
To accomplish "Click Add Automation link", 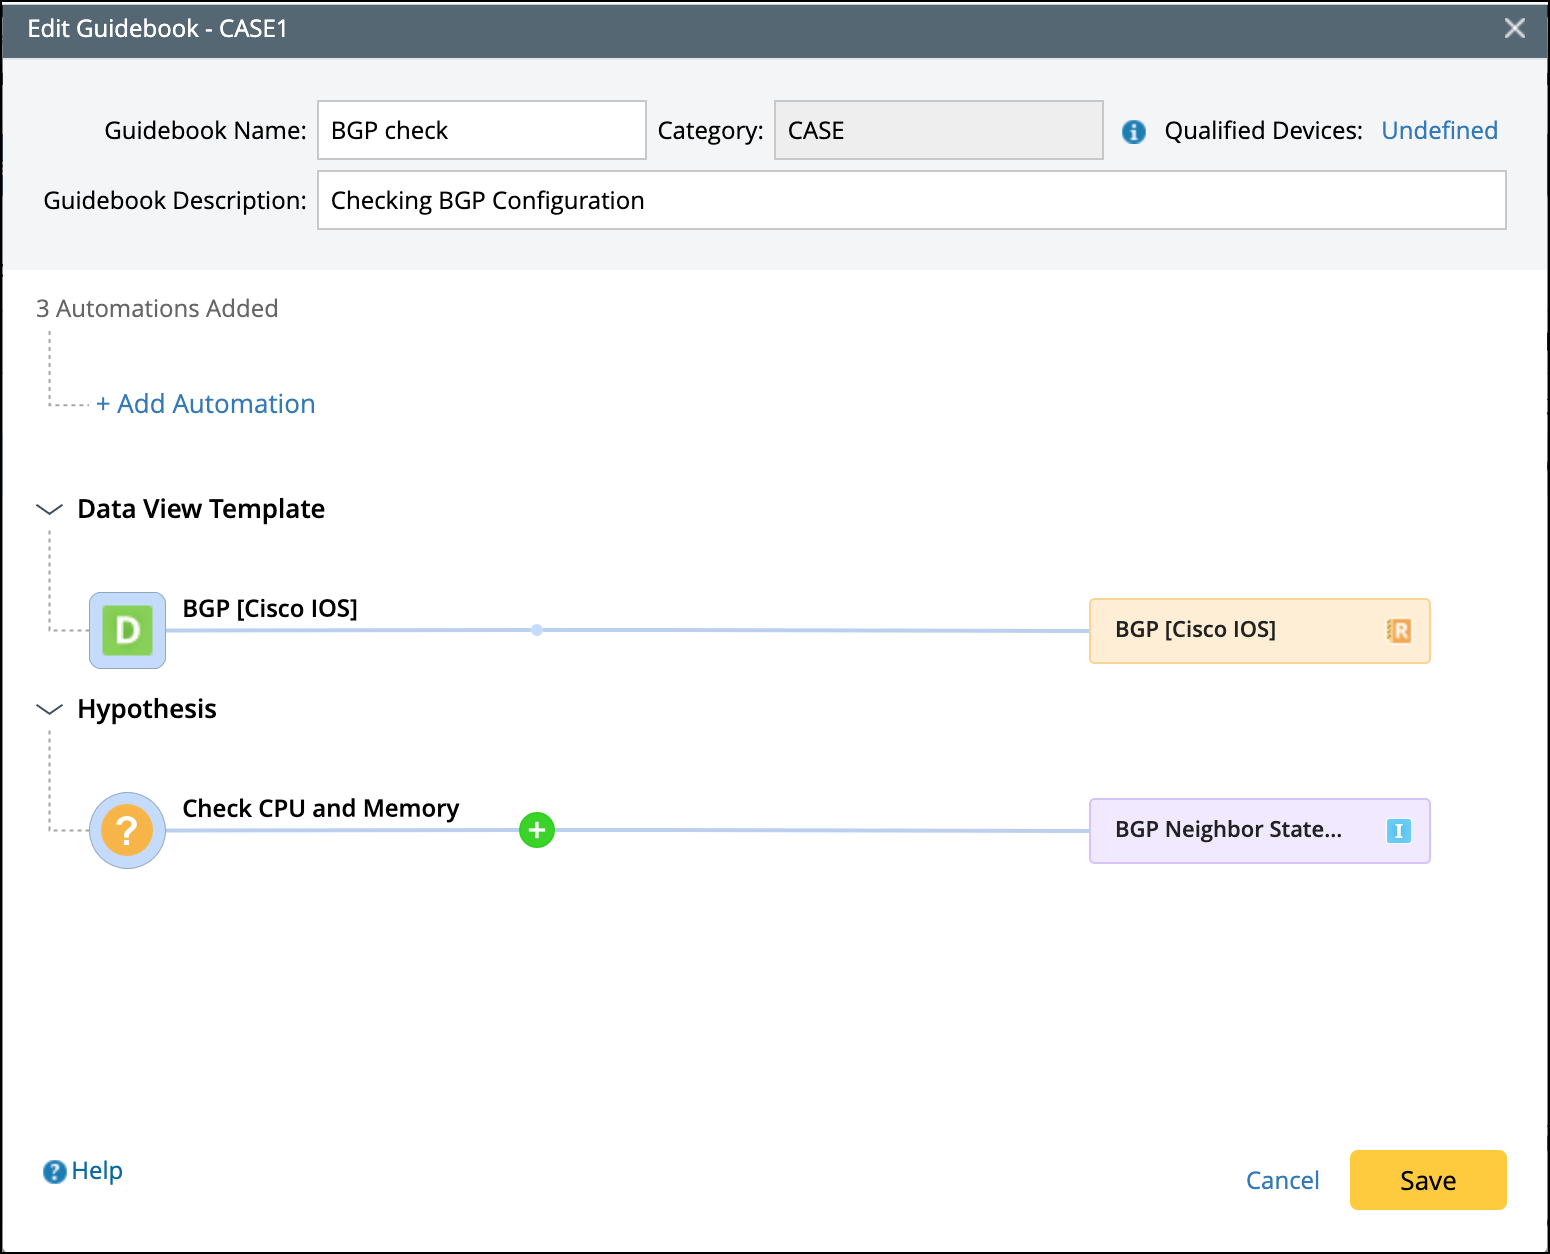I will tap(206, 404).
